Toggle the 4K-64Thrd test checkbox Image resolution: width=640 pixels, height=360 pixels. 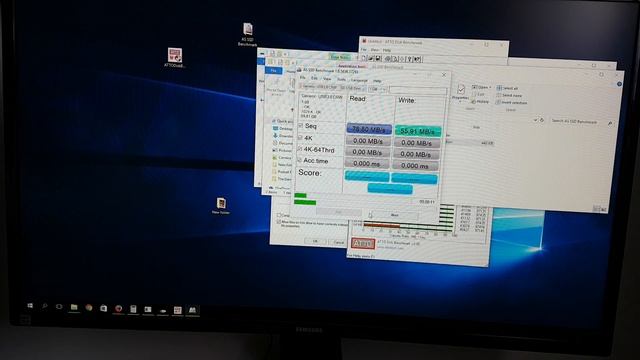click(300, 149)
